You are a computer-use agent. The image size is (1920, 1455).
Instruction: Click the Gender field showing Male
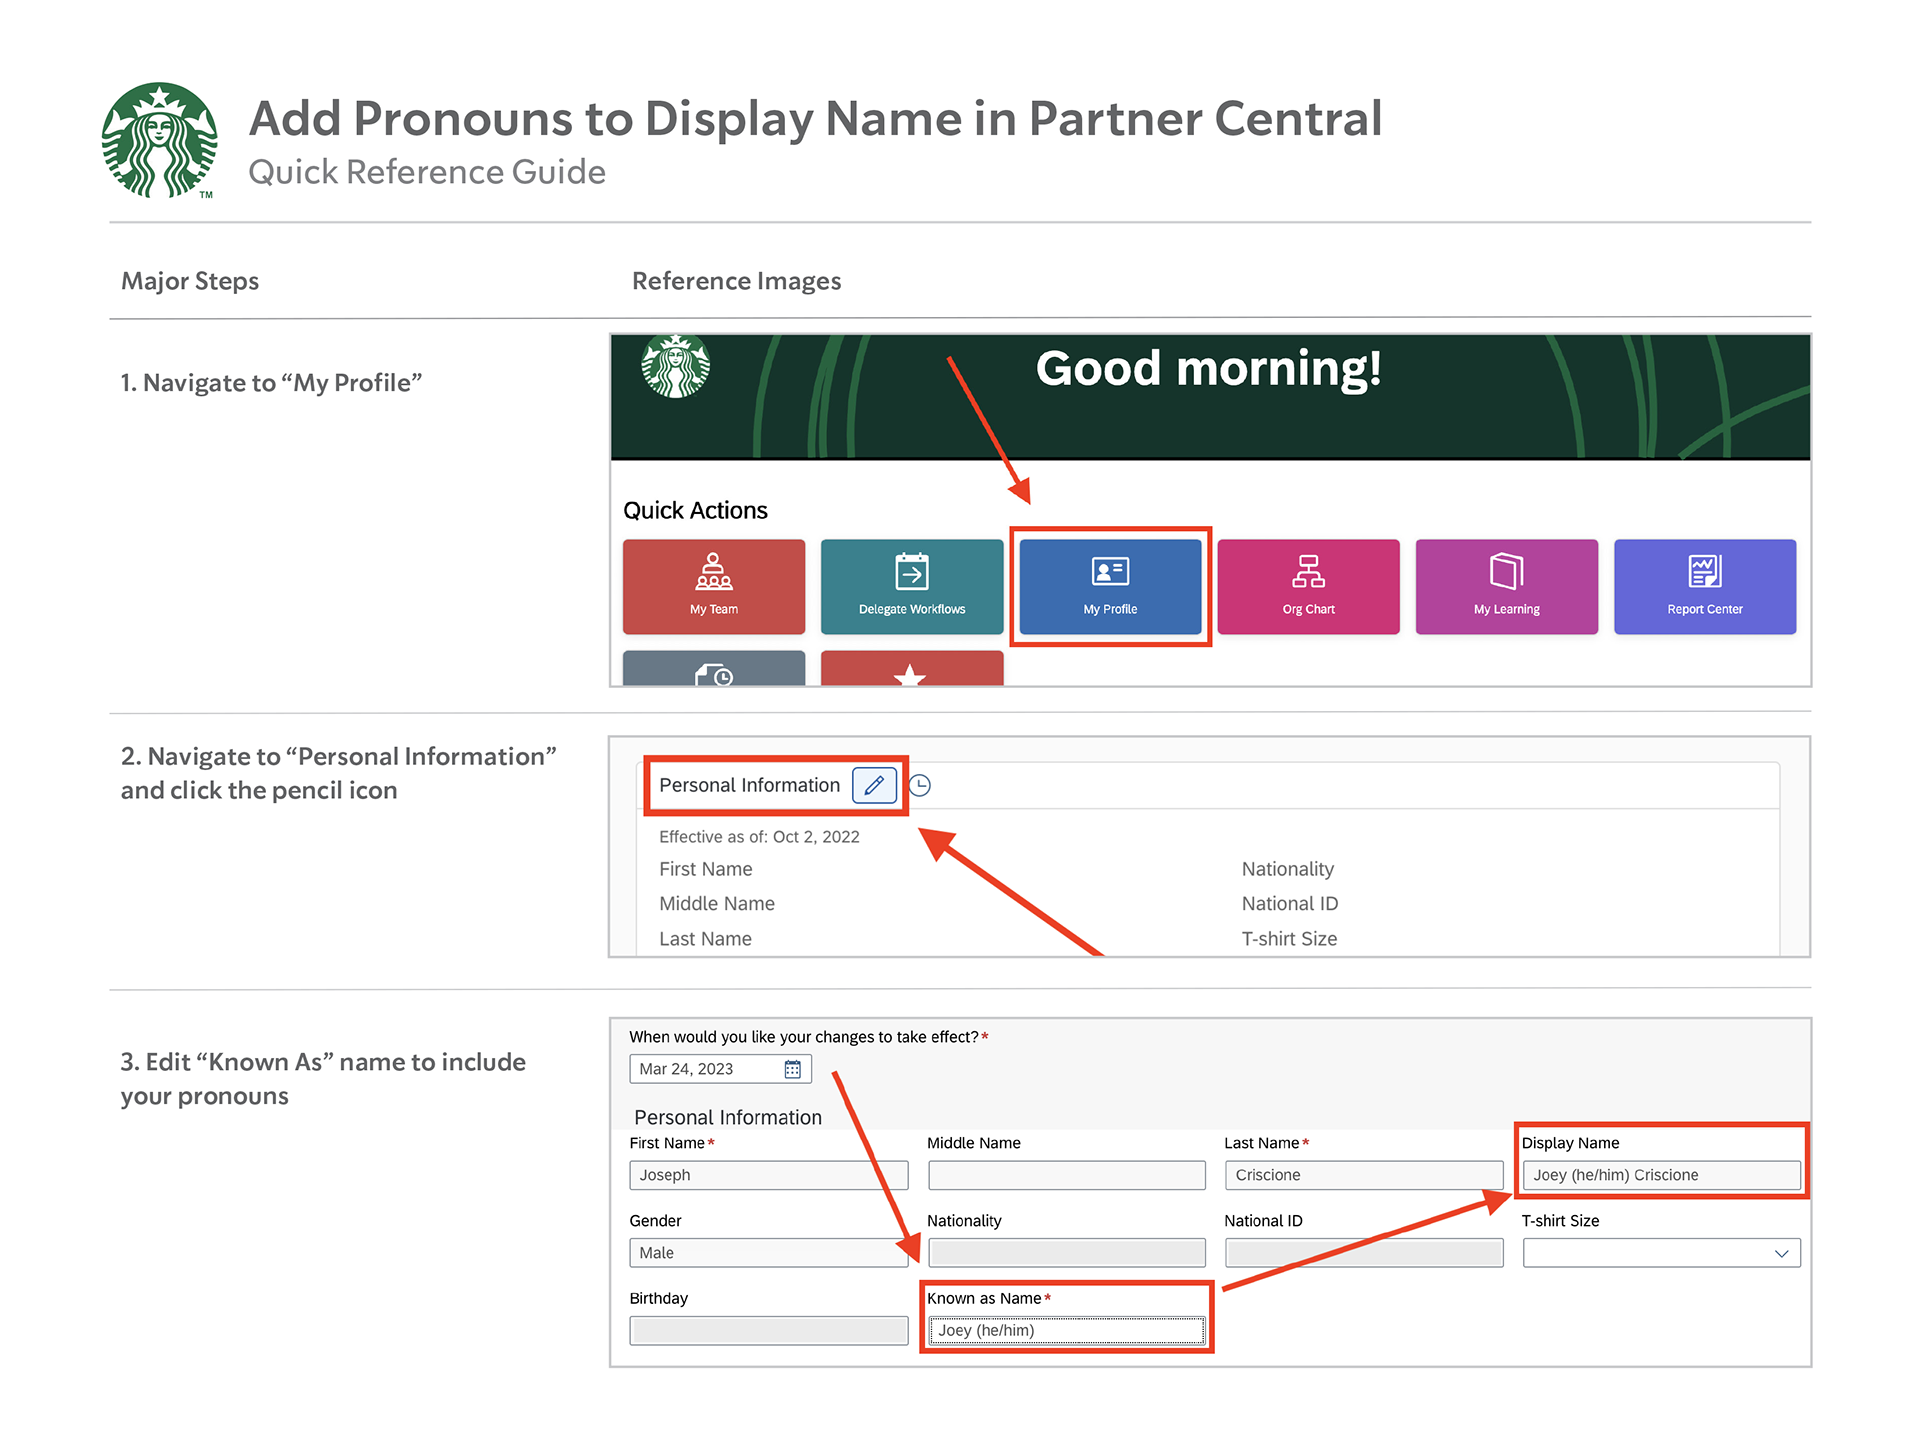(768, 1253)
